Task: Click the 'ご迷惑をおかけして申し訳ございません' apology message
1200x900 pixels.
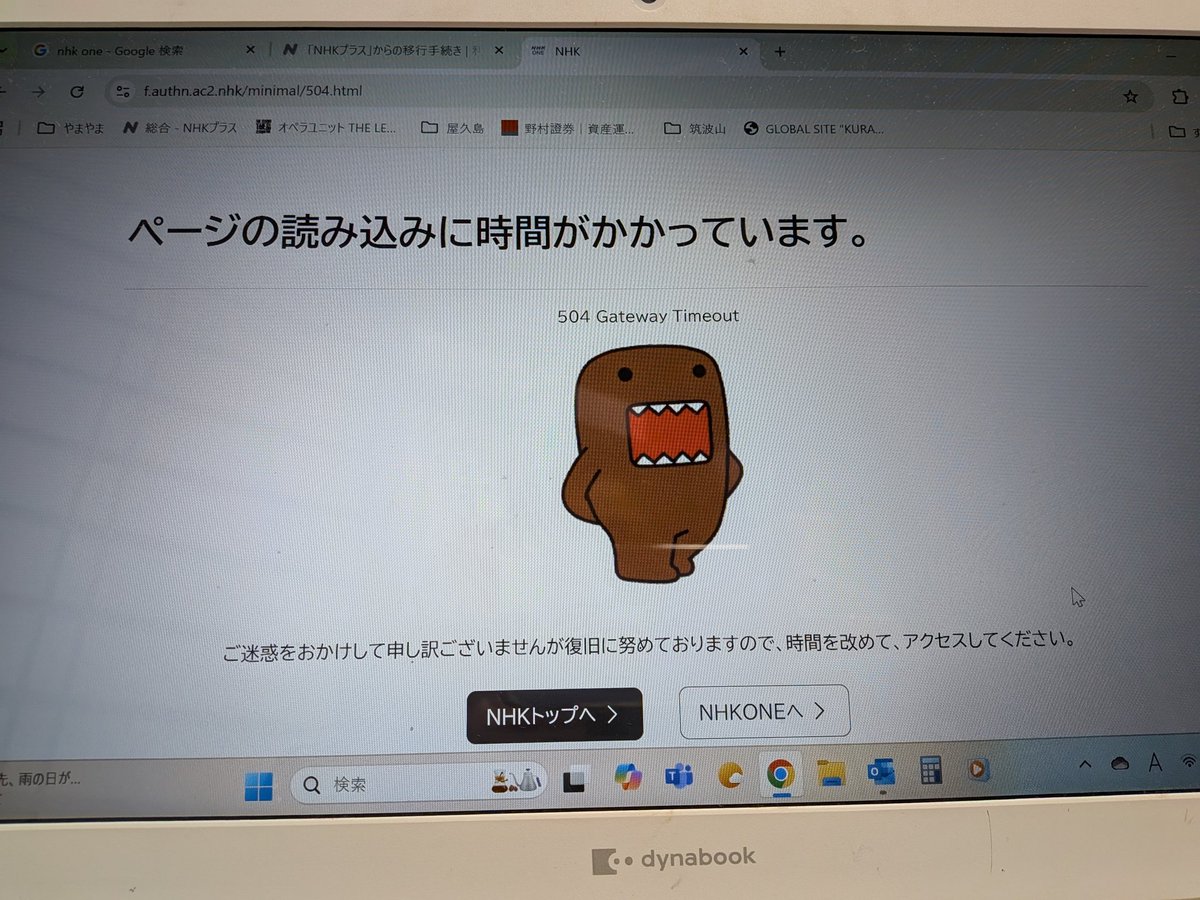Action: pos(650,646)
